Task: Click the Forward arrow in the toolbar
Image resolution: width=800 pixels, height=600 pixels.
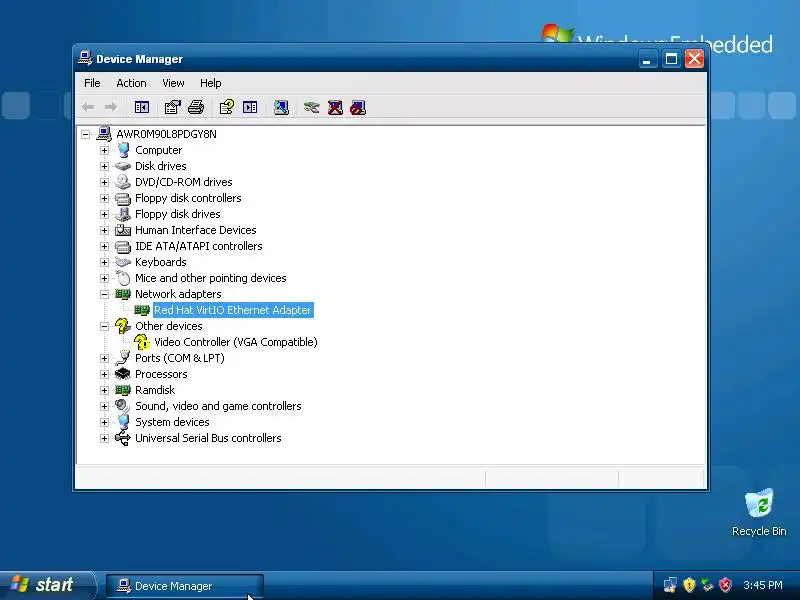Action: coord(110,107)
